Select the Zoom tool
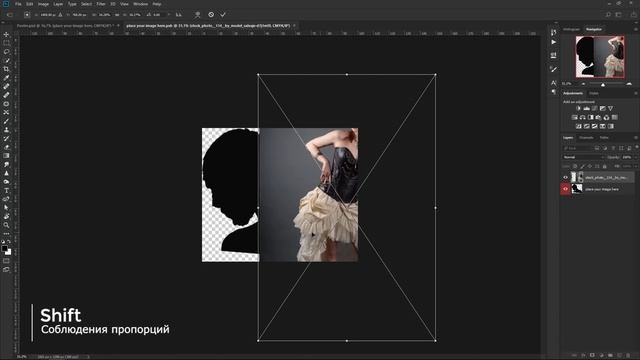 click(x=6, y=225)
